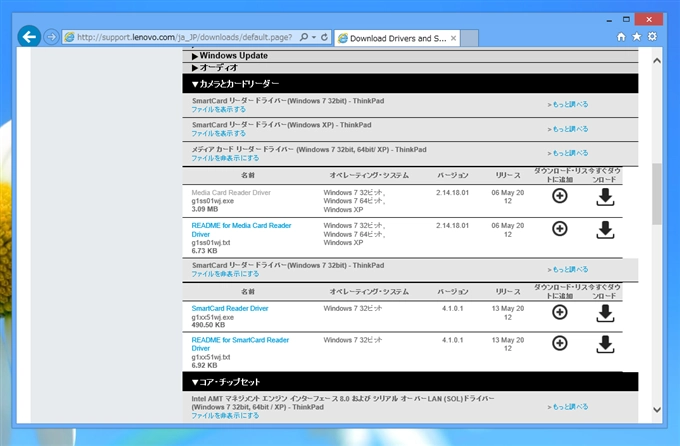Viewport: 680px width, 446px height.
Task: Refresh the page with the reload icon
Action: click(x=324, y=37)
